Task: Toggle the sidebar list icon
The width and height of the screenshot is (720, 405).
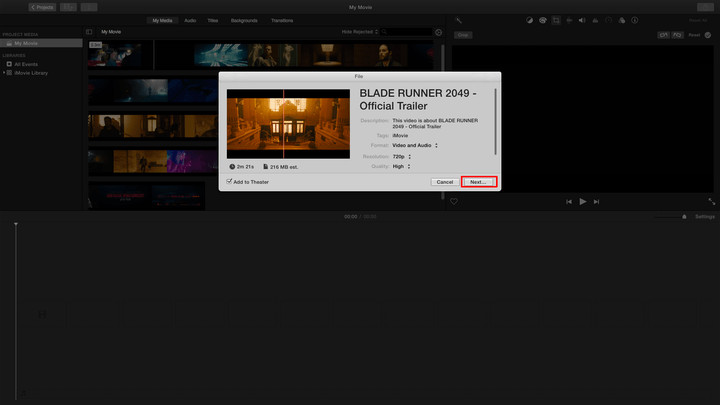Action: (x=89, y=32)
